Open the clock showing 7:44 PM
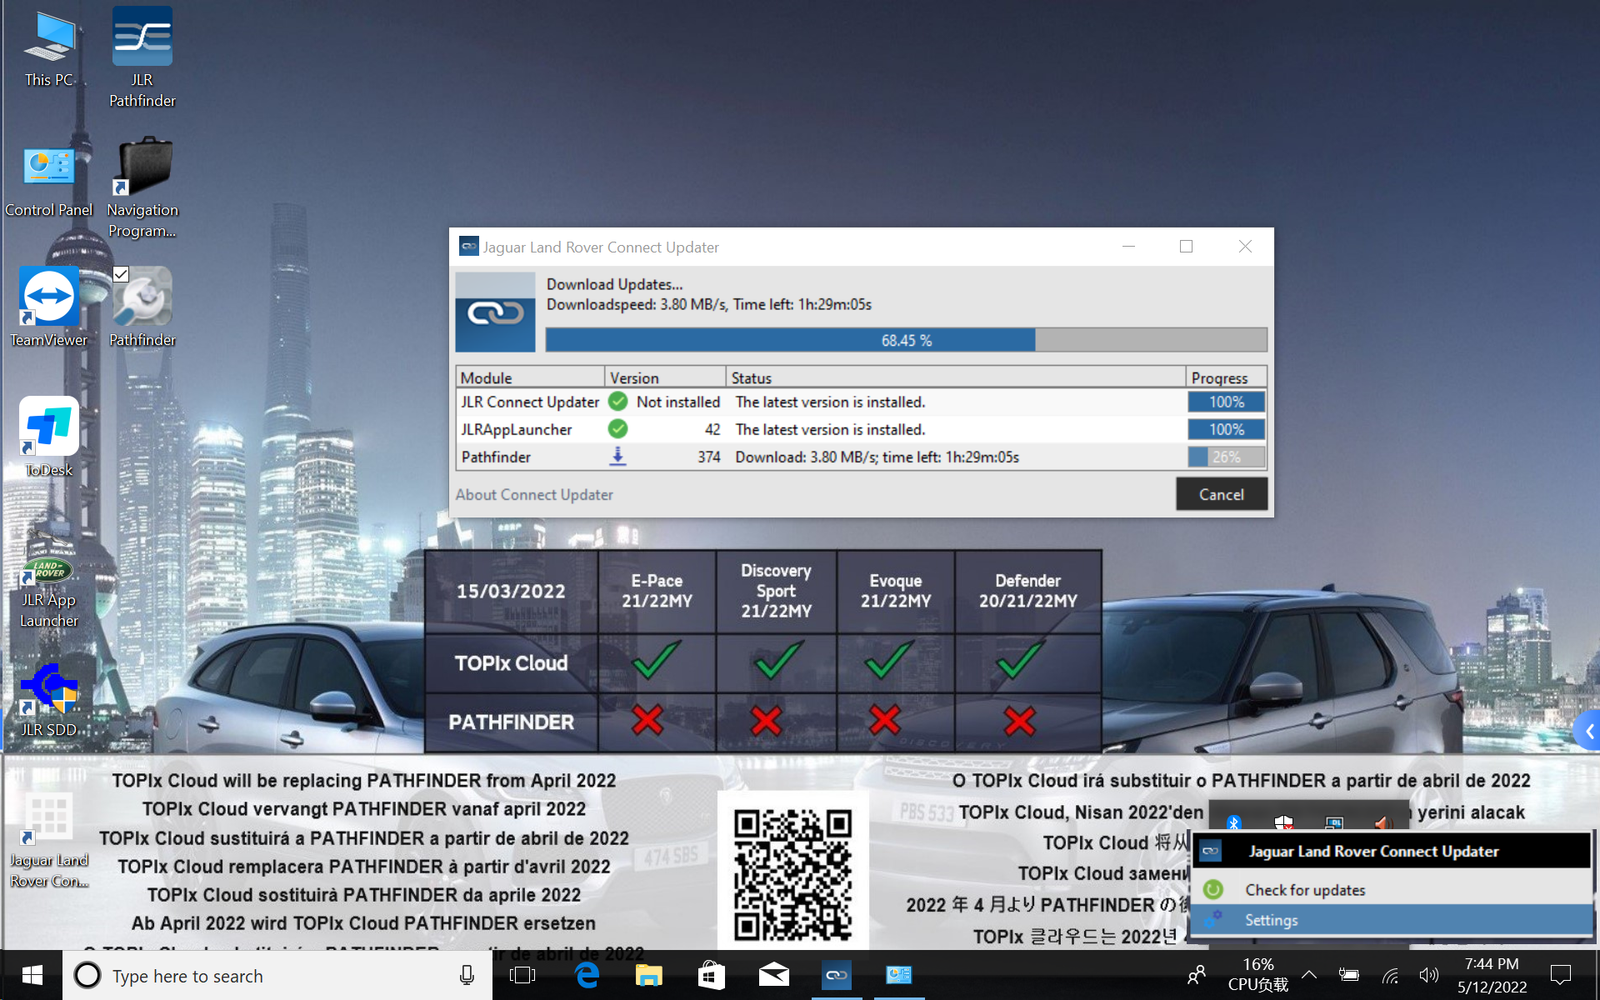 point(1491,975)
